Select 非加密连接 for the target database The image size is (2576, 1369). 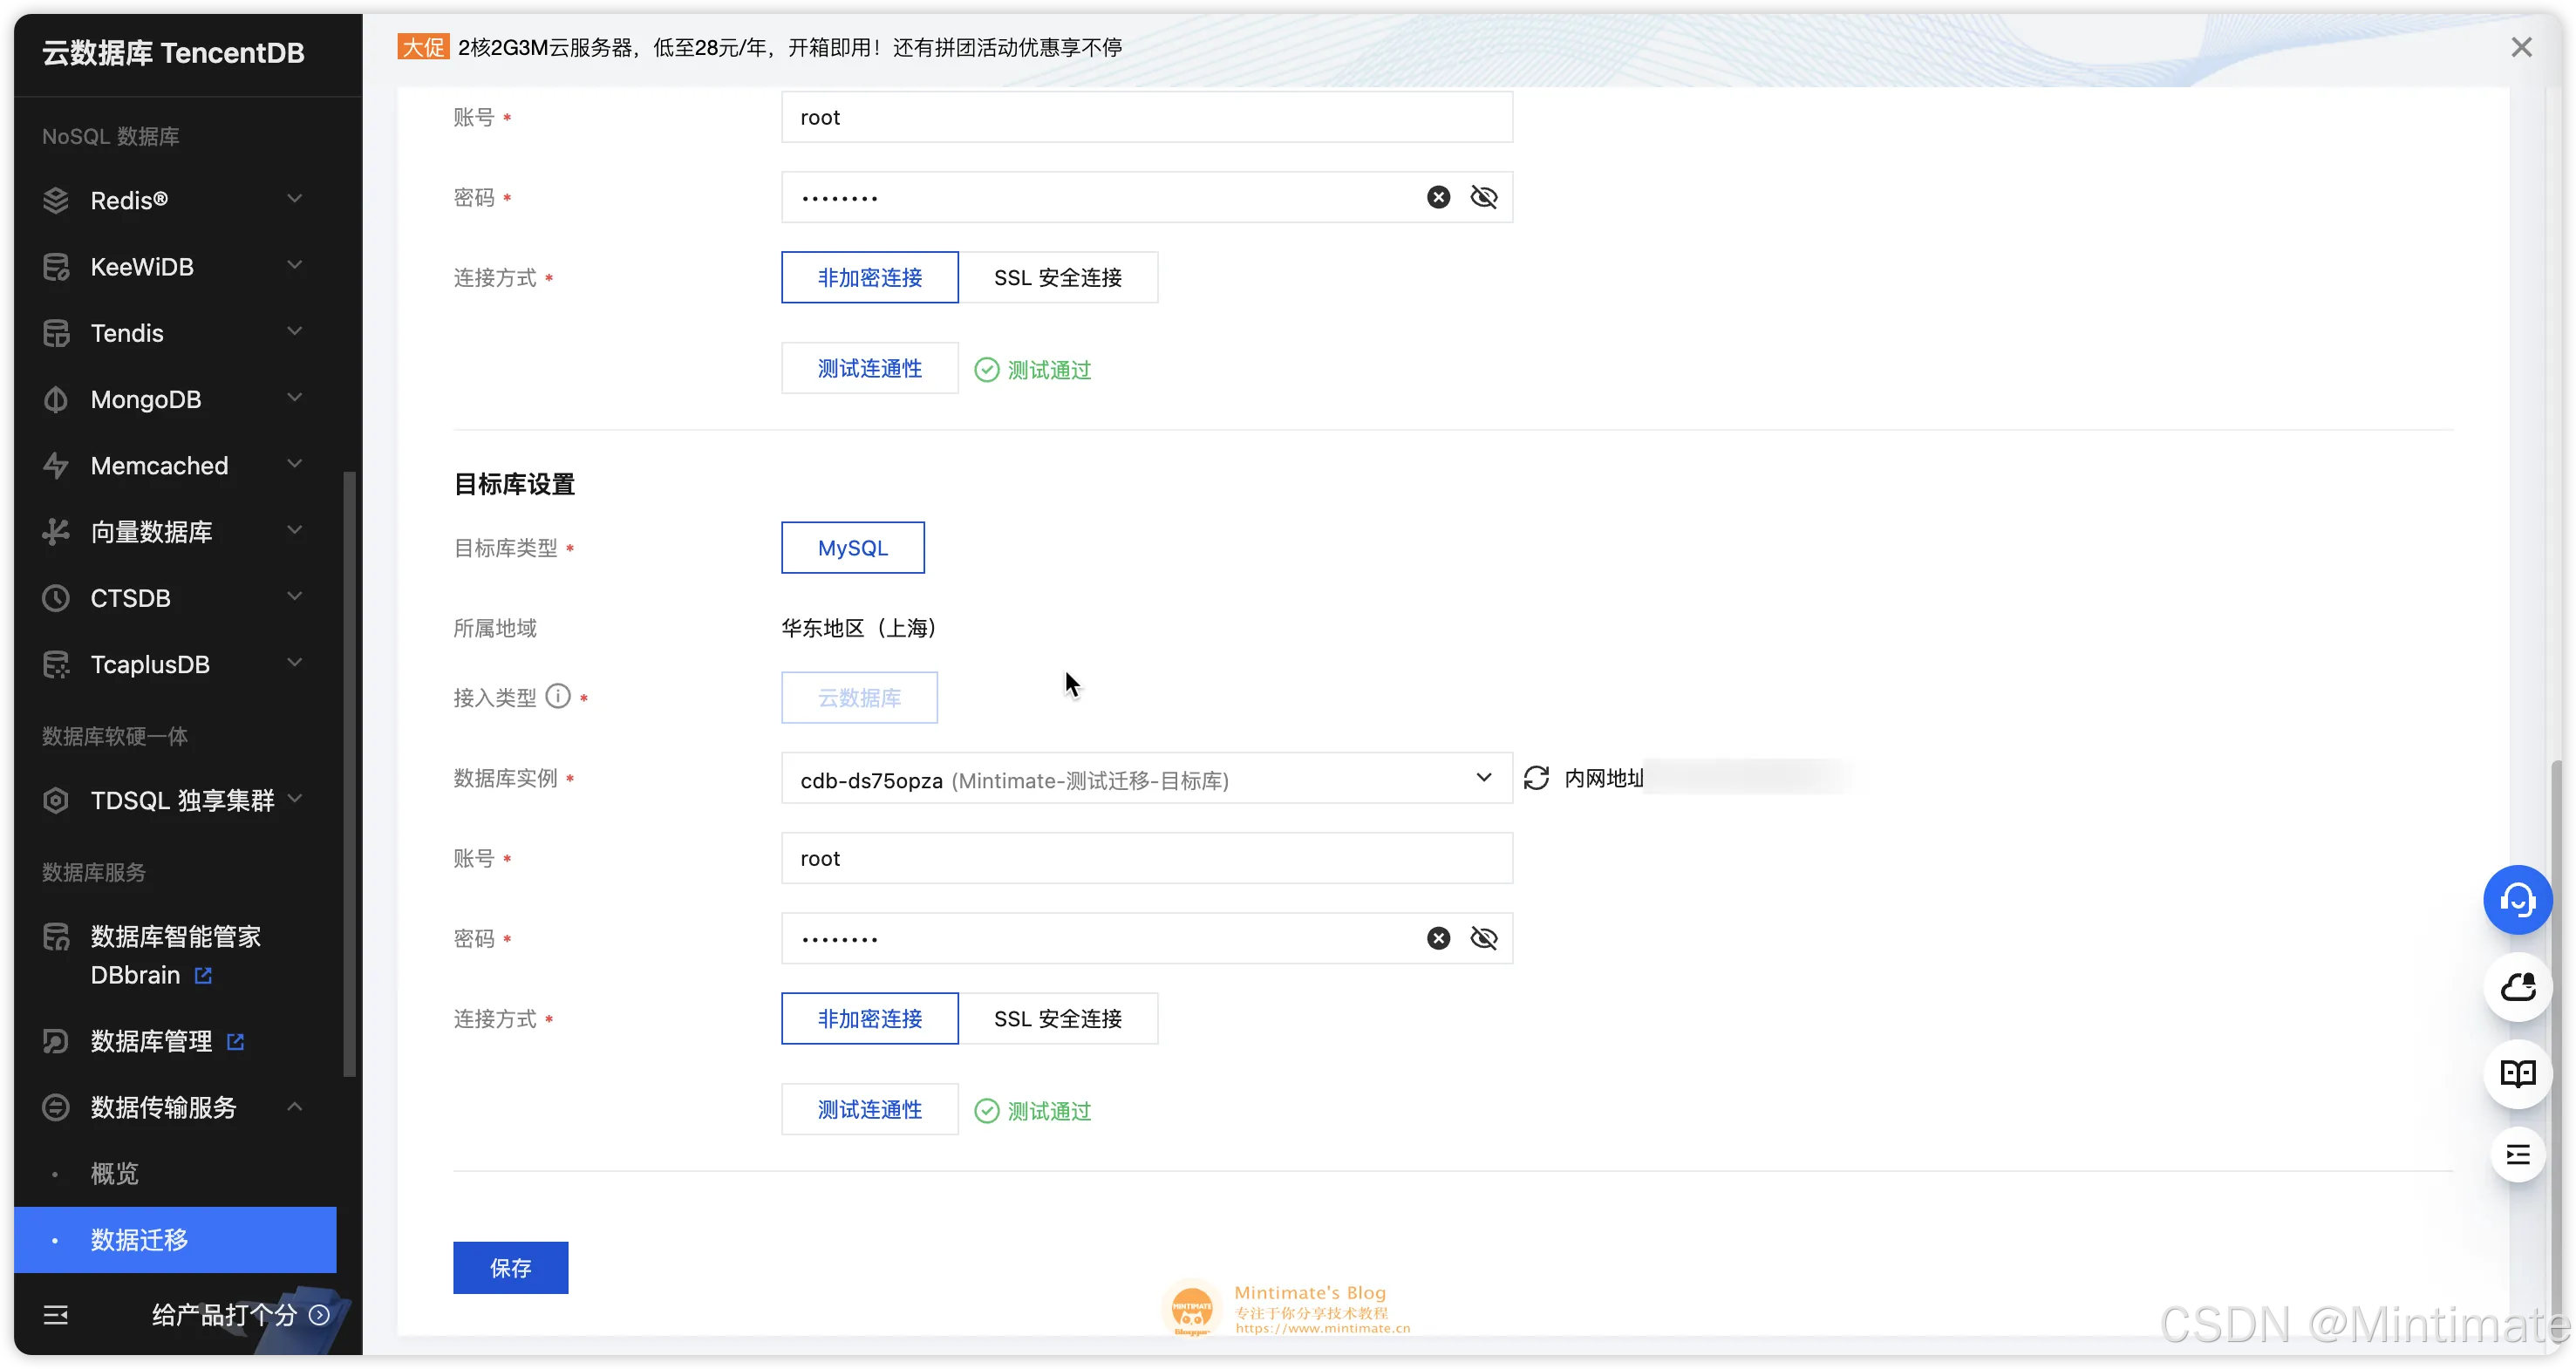click(x=869, y=1018)
